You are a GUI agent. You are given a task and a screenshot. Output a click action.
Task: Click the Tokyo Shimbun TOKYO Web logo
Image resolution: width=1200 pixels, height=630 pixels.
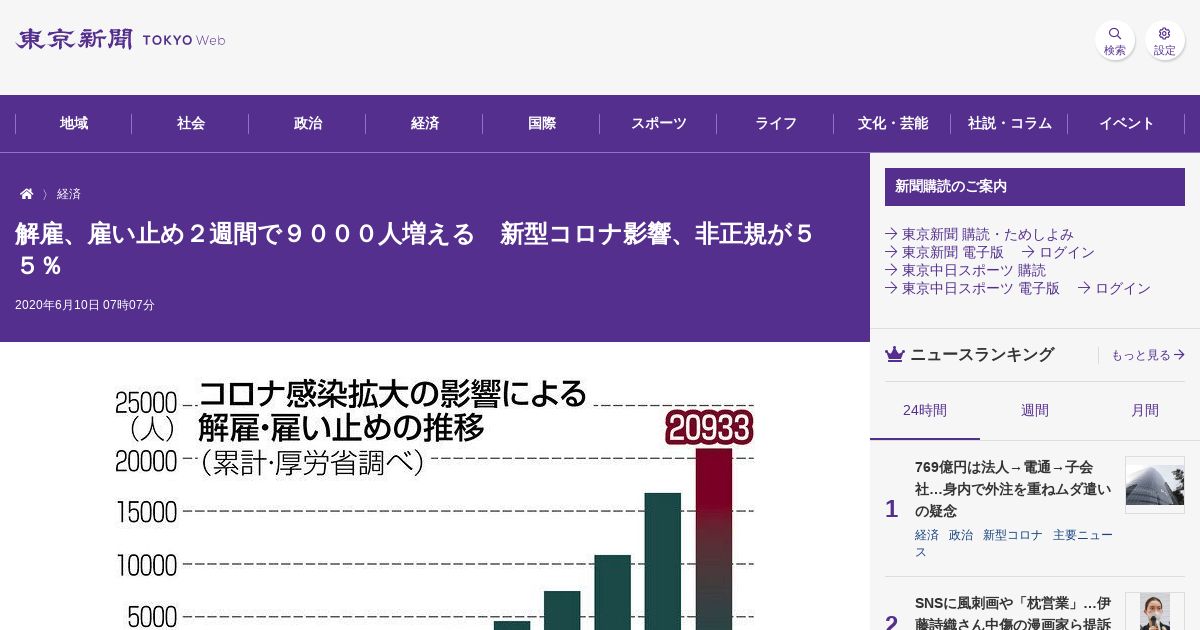pyautogui.click(x=121, y=40)
